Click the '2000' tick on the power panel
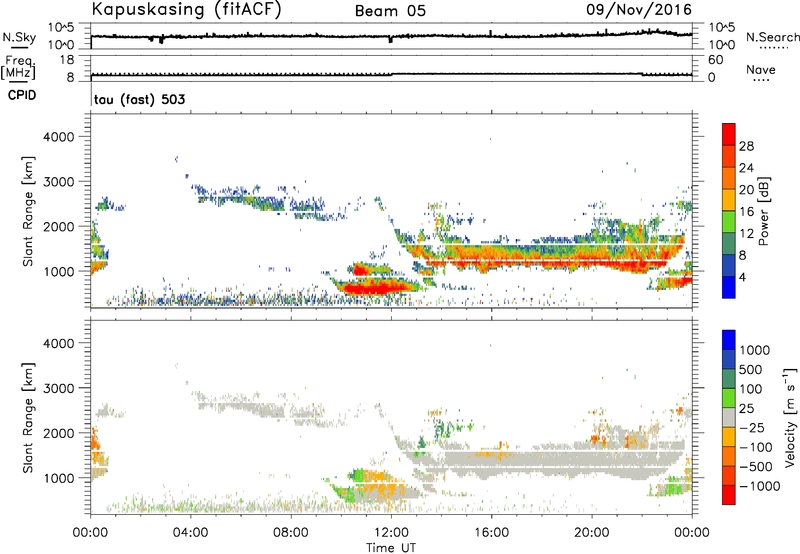 click(x=58, y=226)
